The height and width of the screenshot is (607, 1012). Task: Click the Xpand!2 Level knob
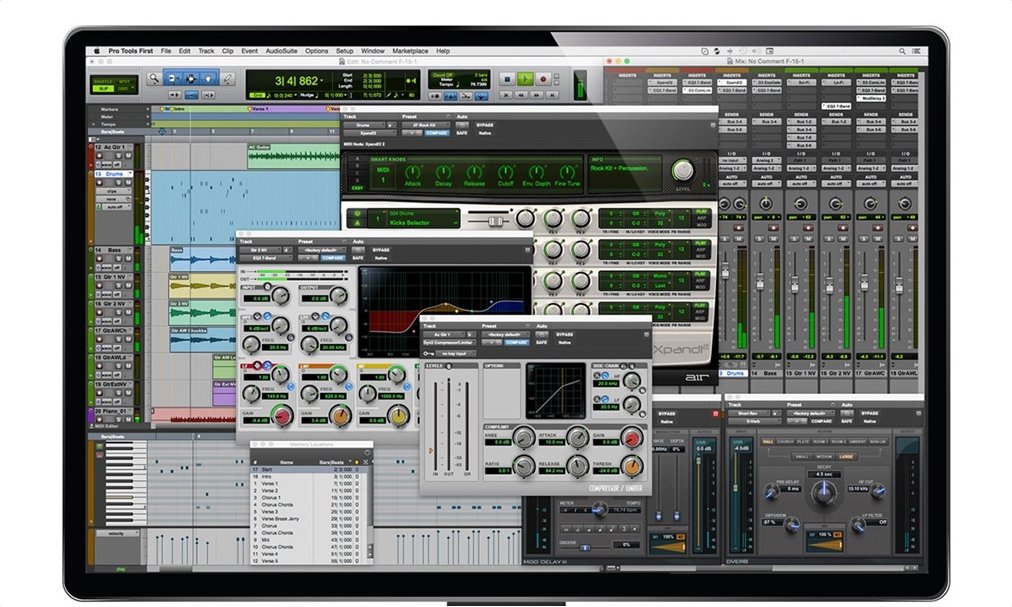682,170
